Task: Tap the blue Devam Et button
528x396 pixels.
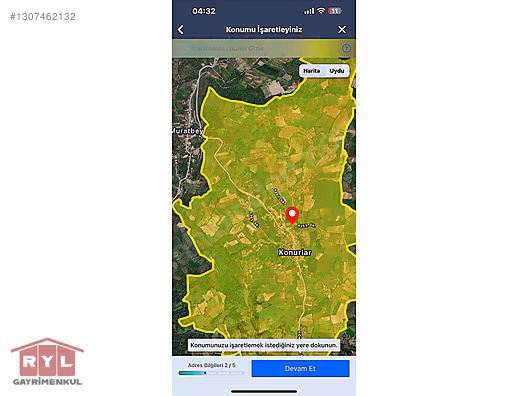Action: pos(300,368)
